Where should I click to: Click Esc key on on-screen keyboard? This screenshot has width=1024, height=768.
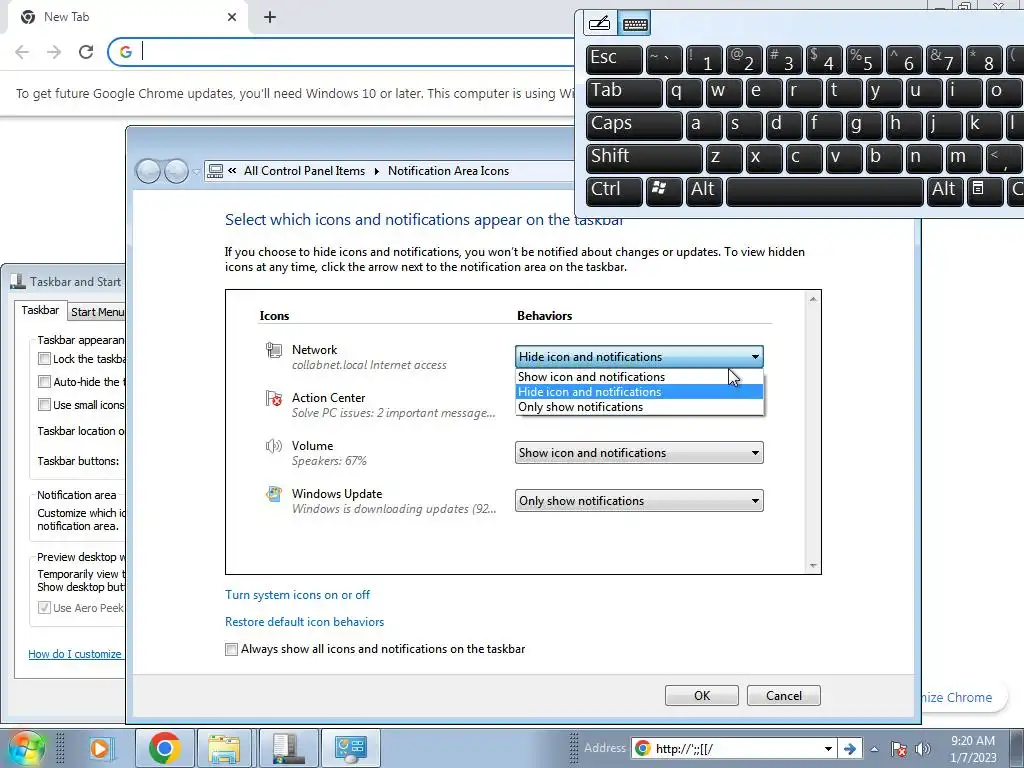[614, 59]
